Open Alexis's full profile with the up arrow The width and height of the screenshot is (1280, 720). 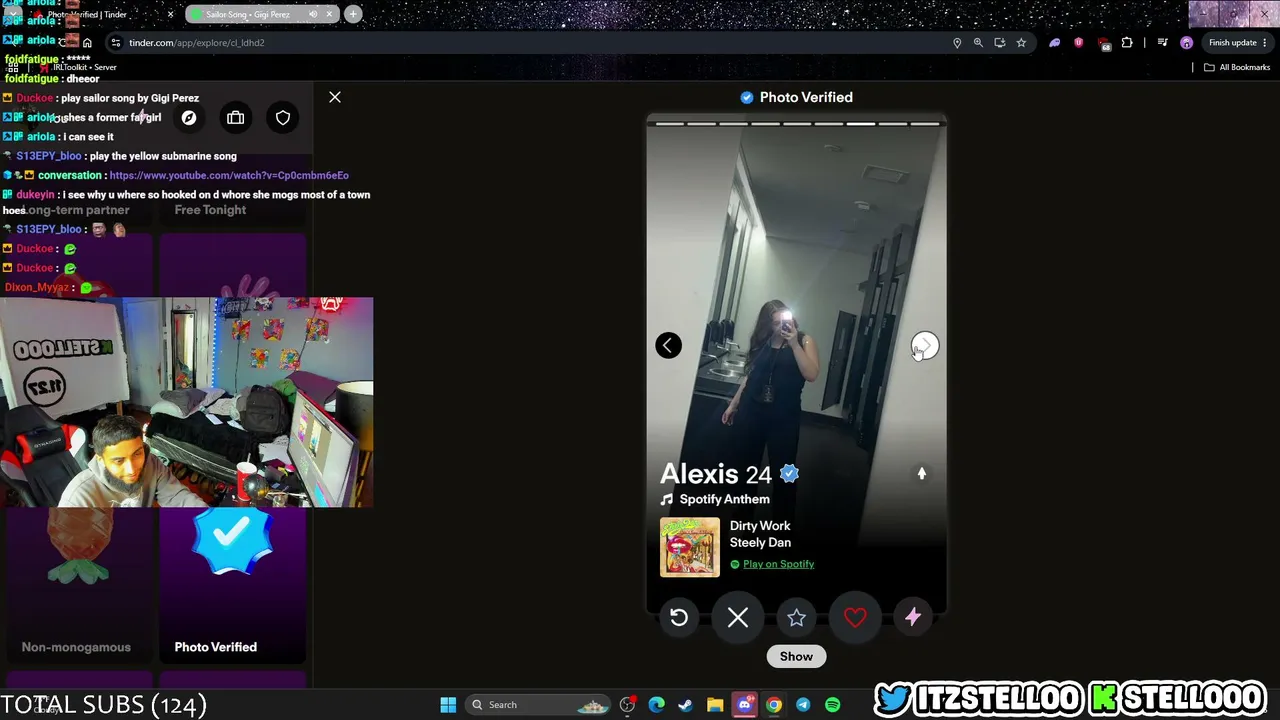[922, 474]
